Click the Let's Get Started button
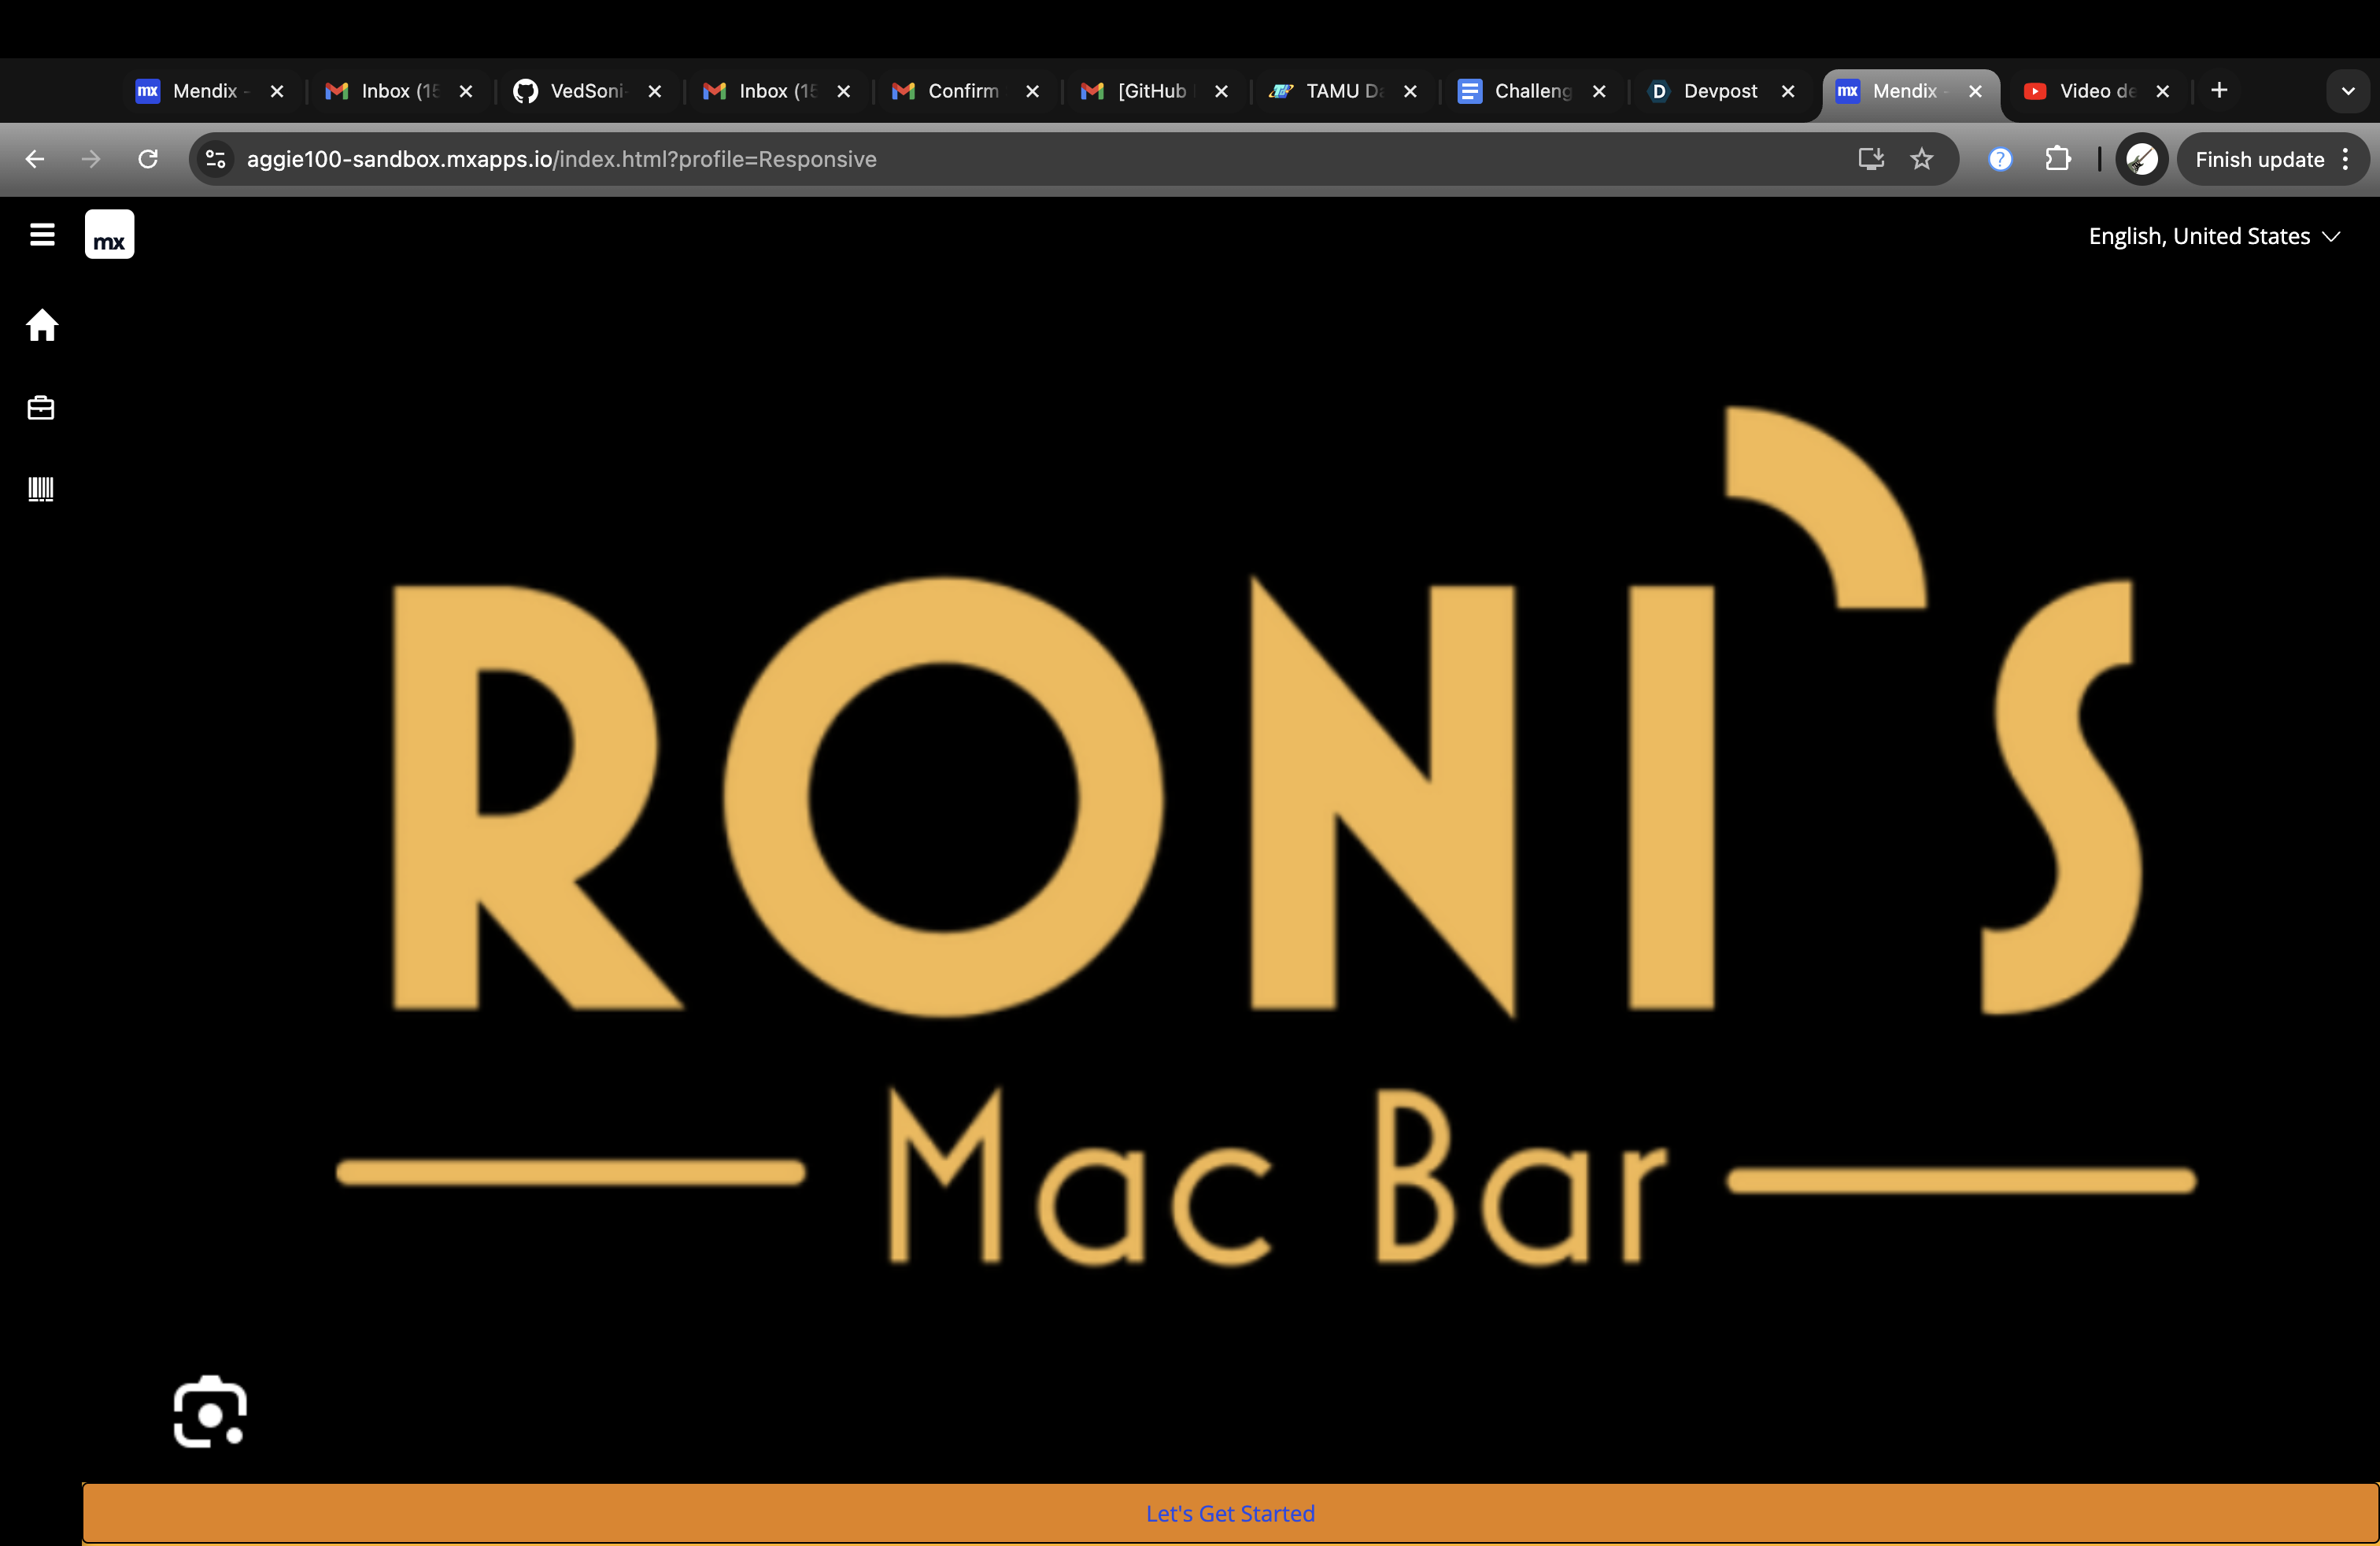 (1230, 1513)
